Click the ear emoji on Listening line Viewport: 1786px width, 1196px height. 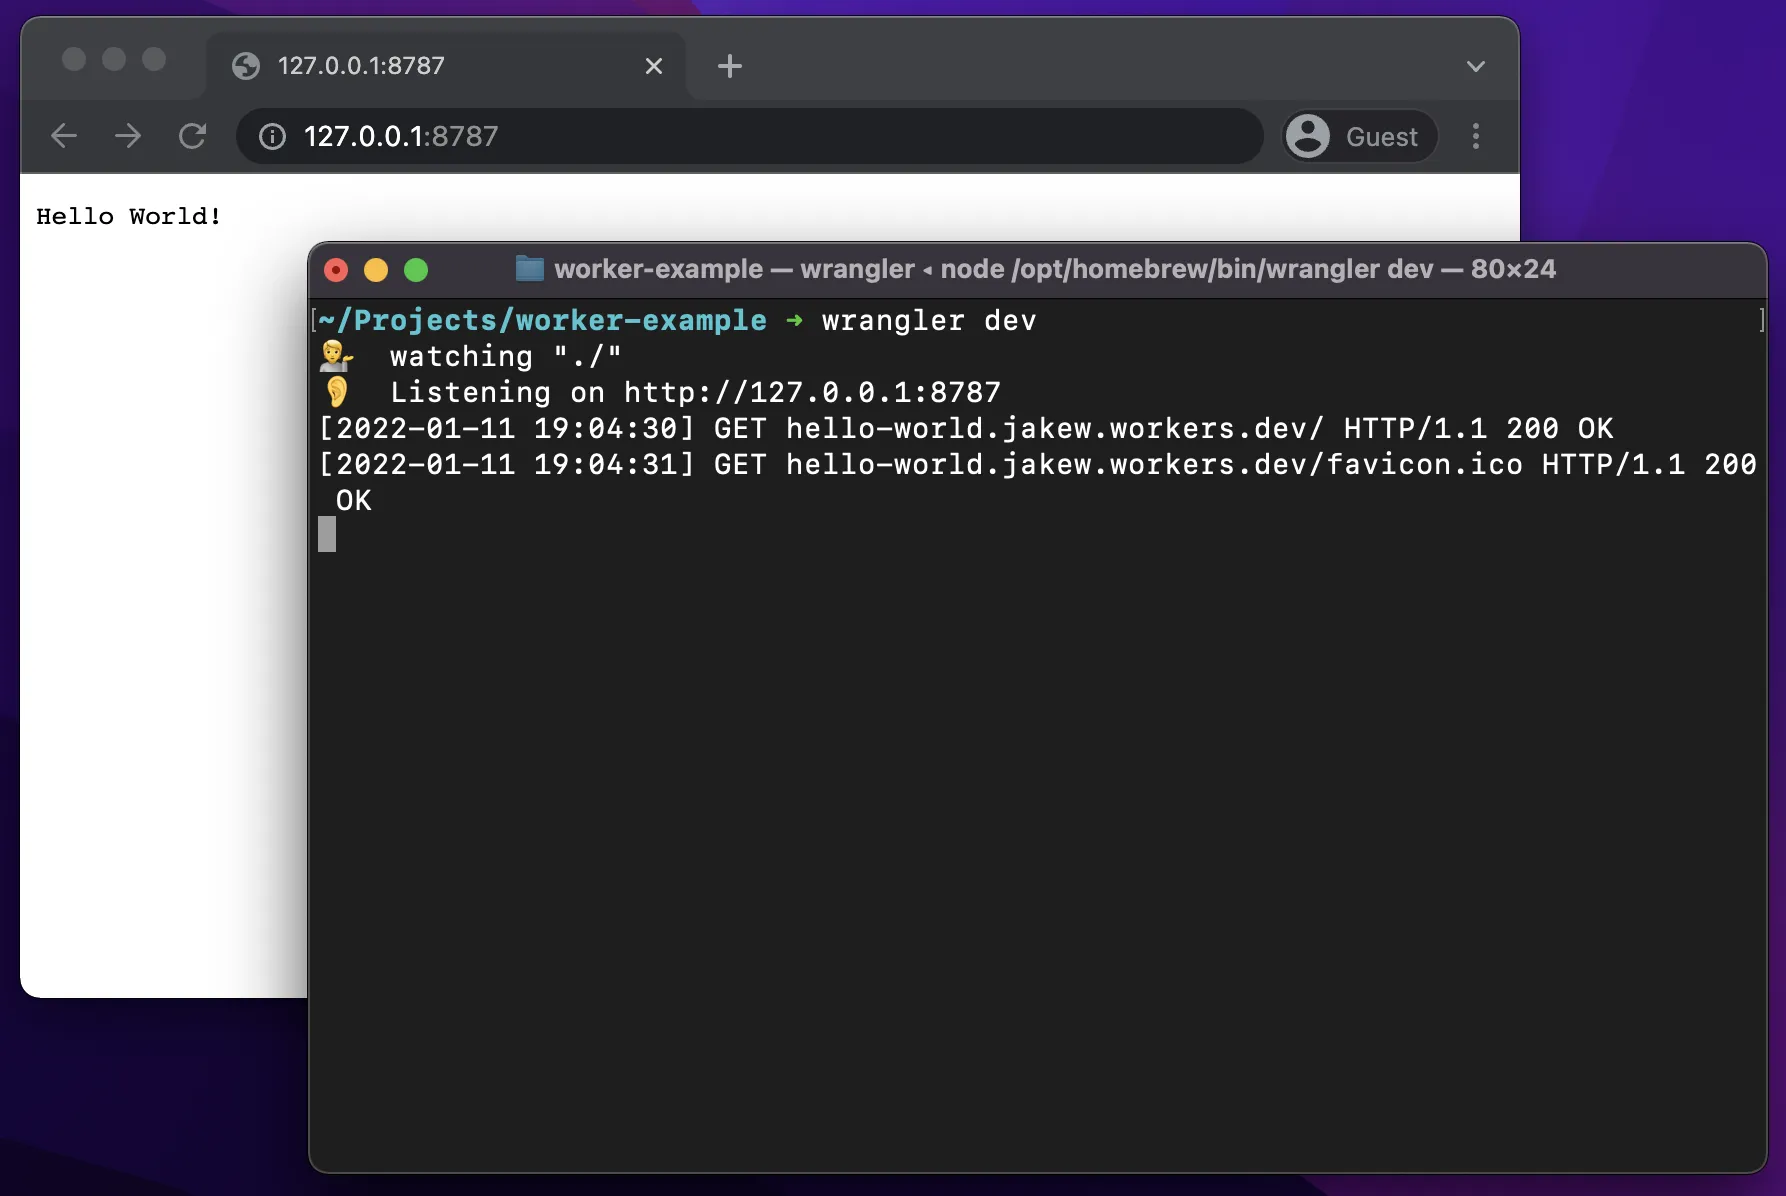point(337,392)
